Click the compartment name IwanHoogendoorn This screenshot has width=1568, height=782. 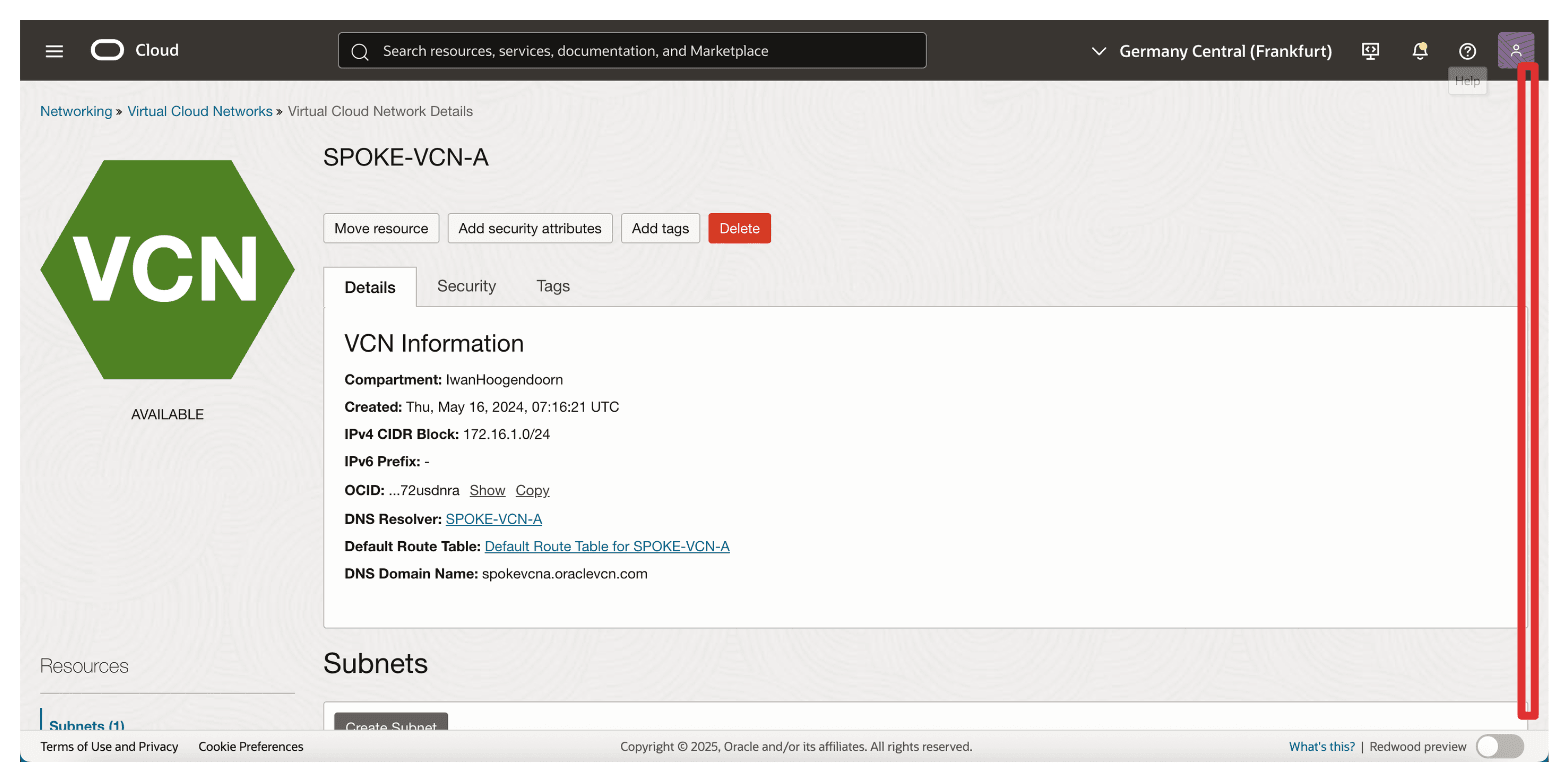[x=505, y=380]
